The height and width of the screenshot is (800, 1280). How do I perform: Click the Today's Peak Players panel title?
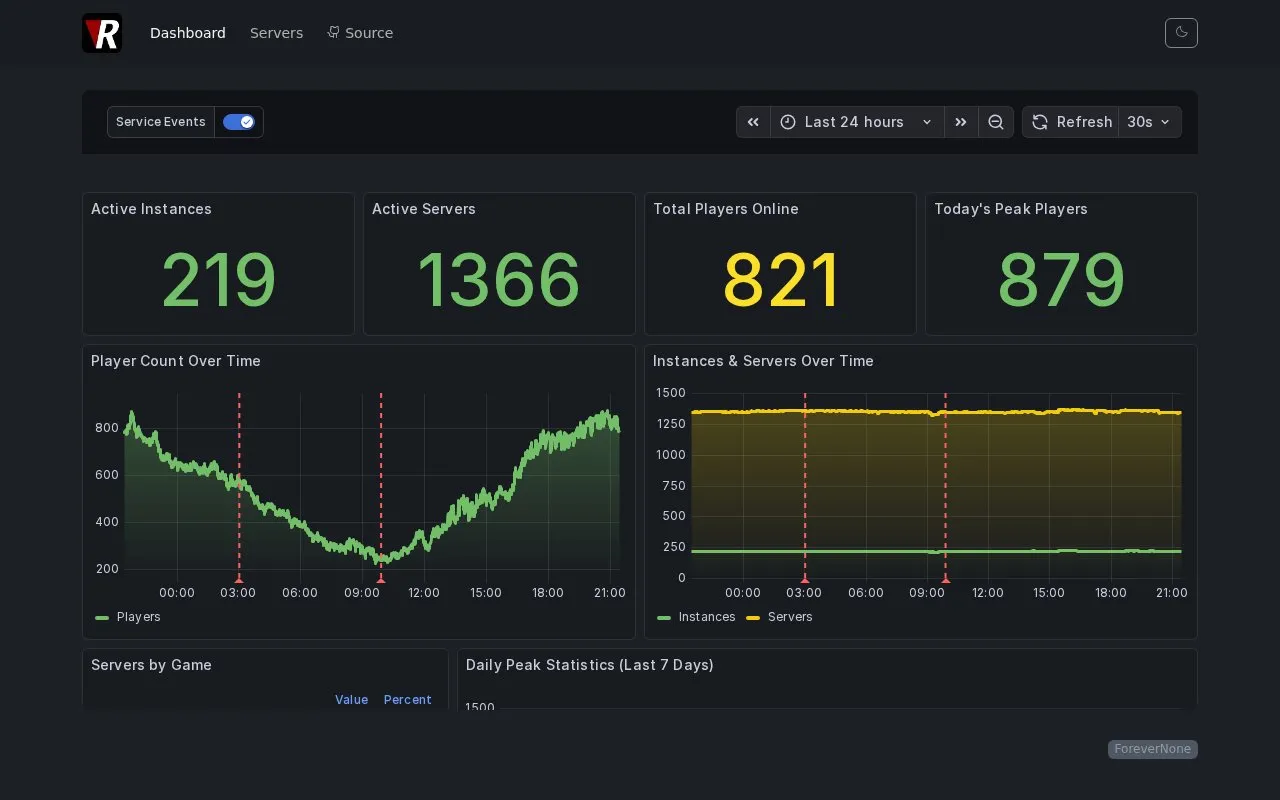tap(1011, 209)
